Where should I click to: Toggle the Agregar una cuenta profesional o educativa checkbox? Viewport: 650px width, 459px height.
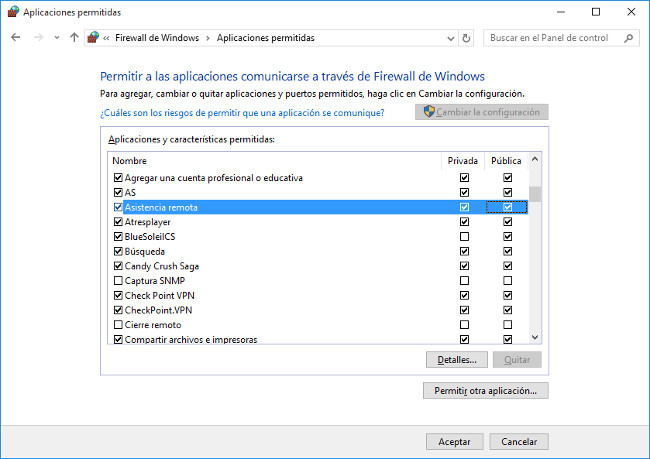[118, 177]
